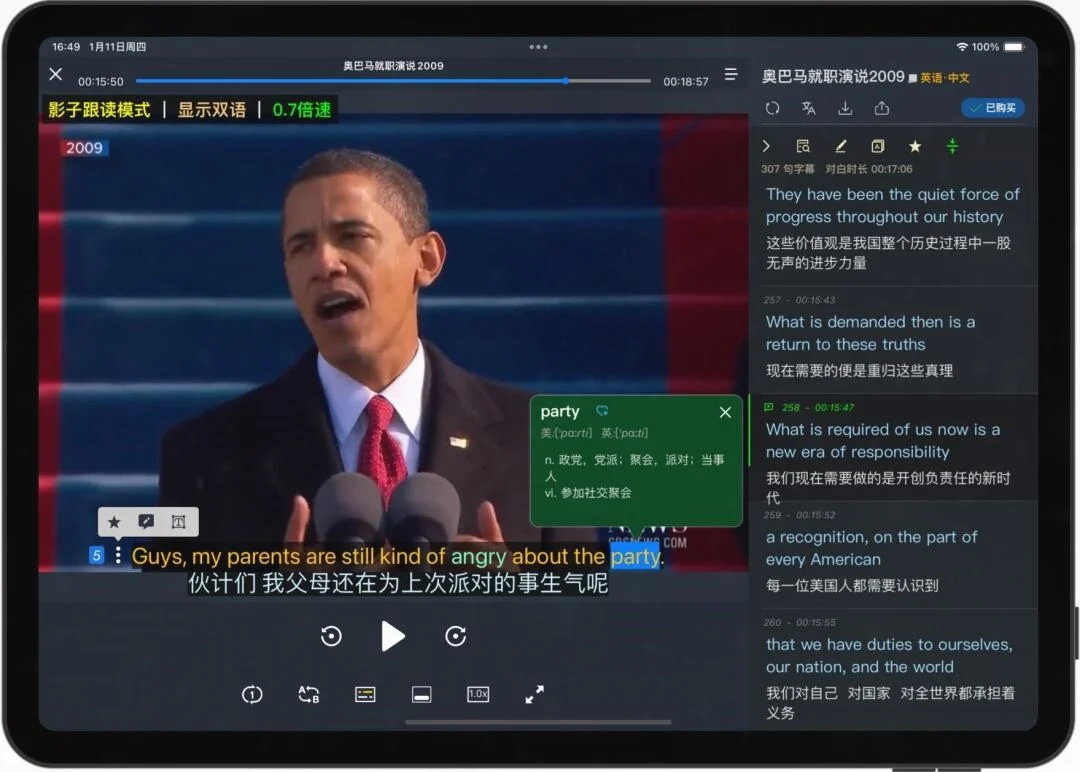Toggle single sentence loop
Screen dimensions: 1080x772
point(252,694)
